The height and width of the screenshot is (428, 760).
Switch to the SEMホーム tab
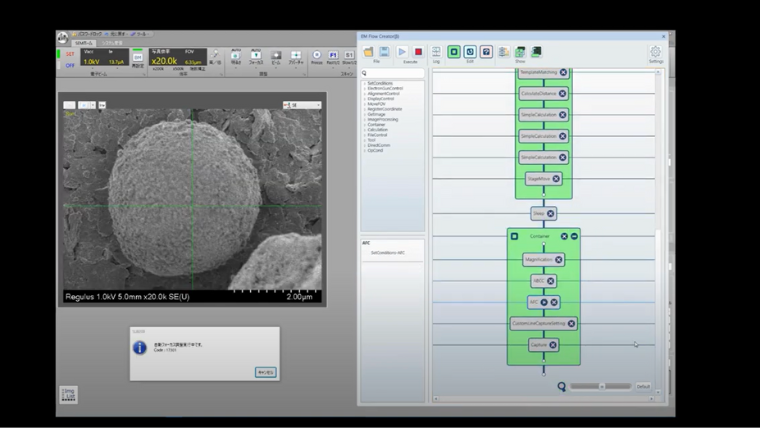pos(83,43)
